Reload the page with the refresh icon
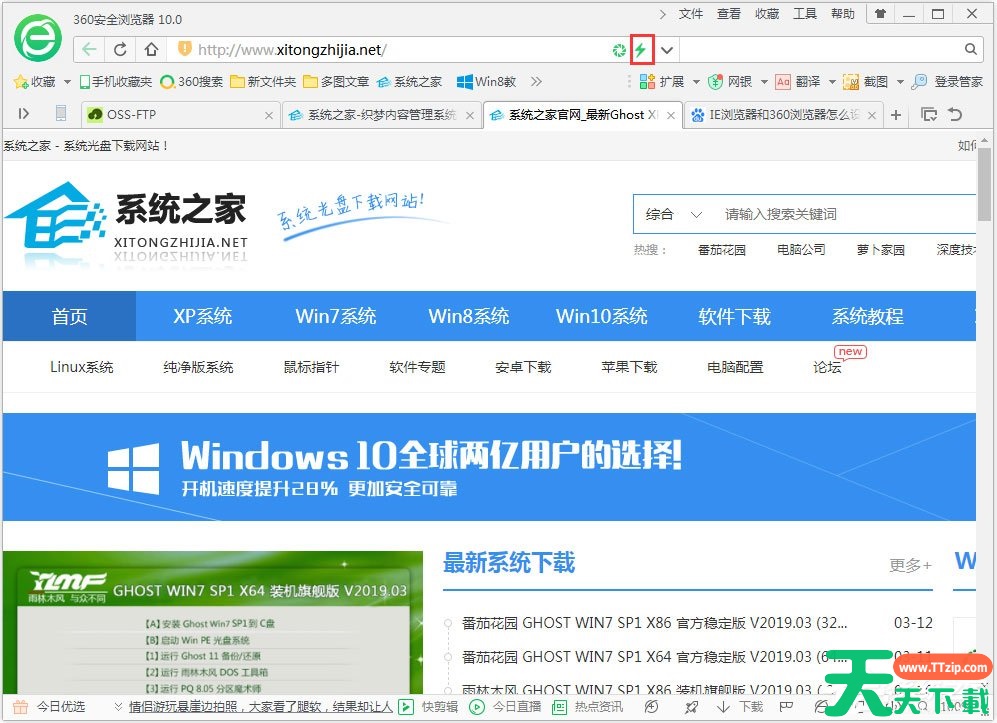Screen dimensions: 997x723 pyautogui.click(x=120, y=50)
